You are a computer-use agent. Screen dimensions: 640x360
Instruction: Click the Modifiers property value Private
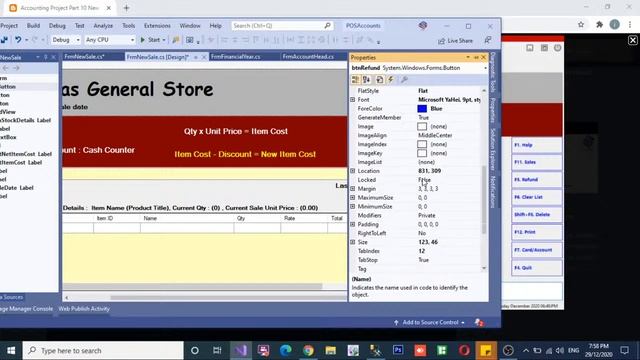pyautogui.click(x=427, y=216)
